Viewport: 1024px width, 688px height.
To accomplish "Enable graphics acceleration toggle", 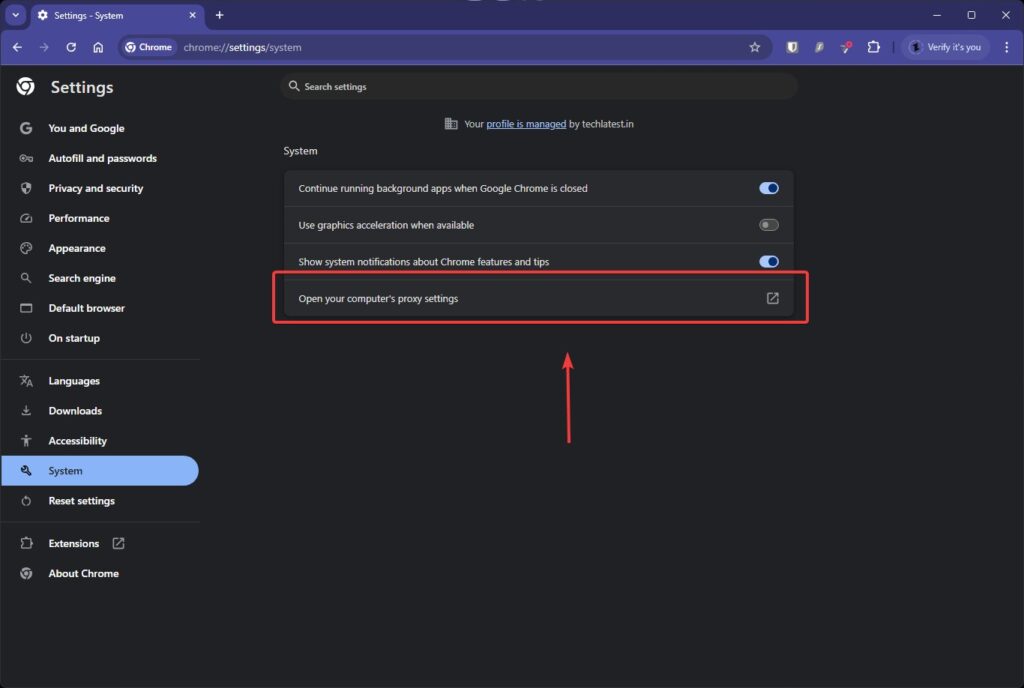I will click(769, 225).
